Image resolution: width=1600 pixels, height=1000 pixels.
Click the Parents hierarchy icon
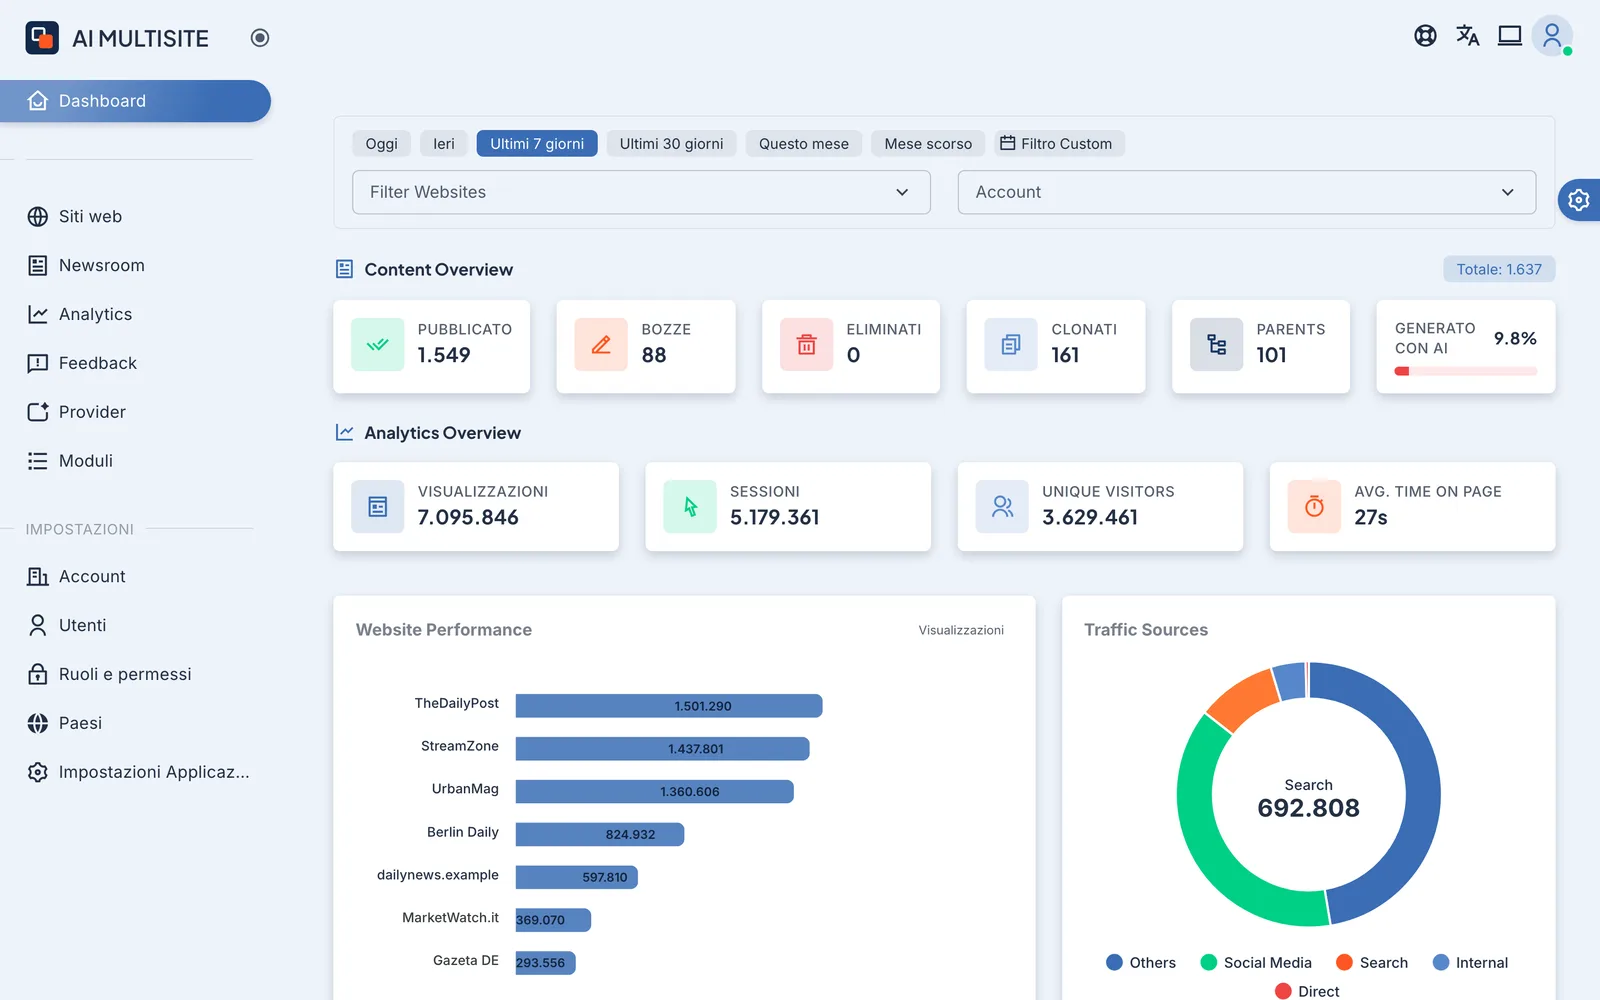click(x=1216, y=345)
